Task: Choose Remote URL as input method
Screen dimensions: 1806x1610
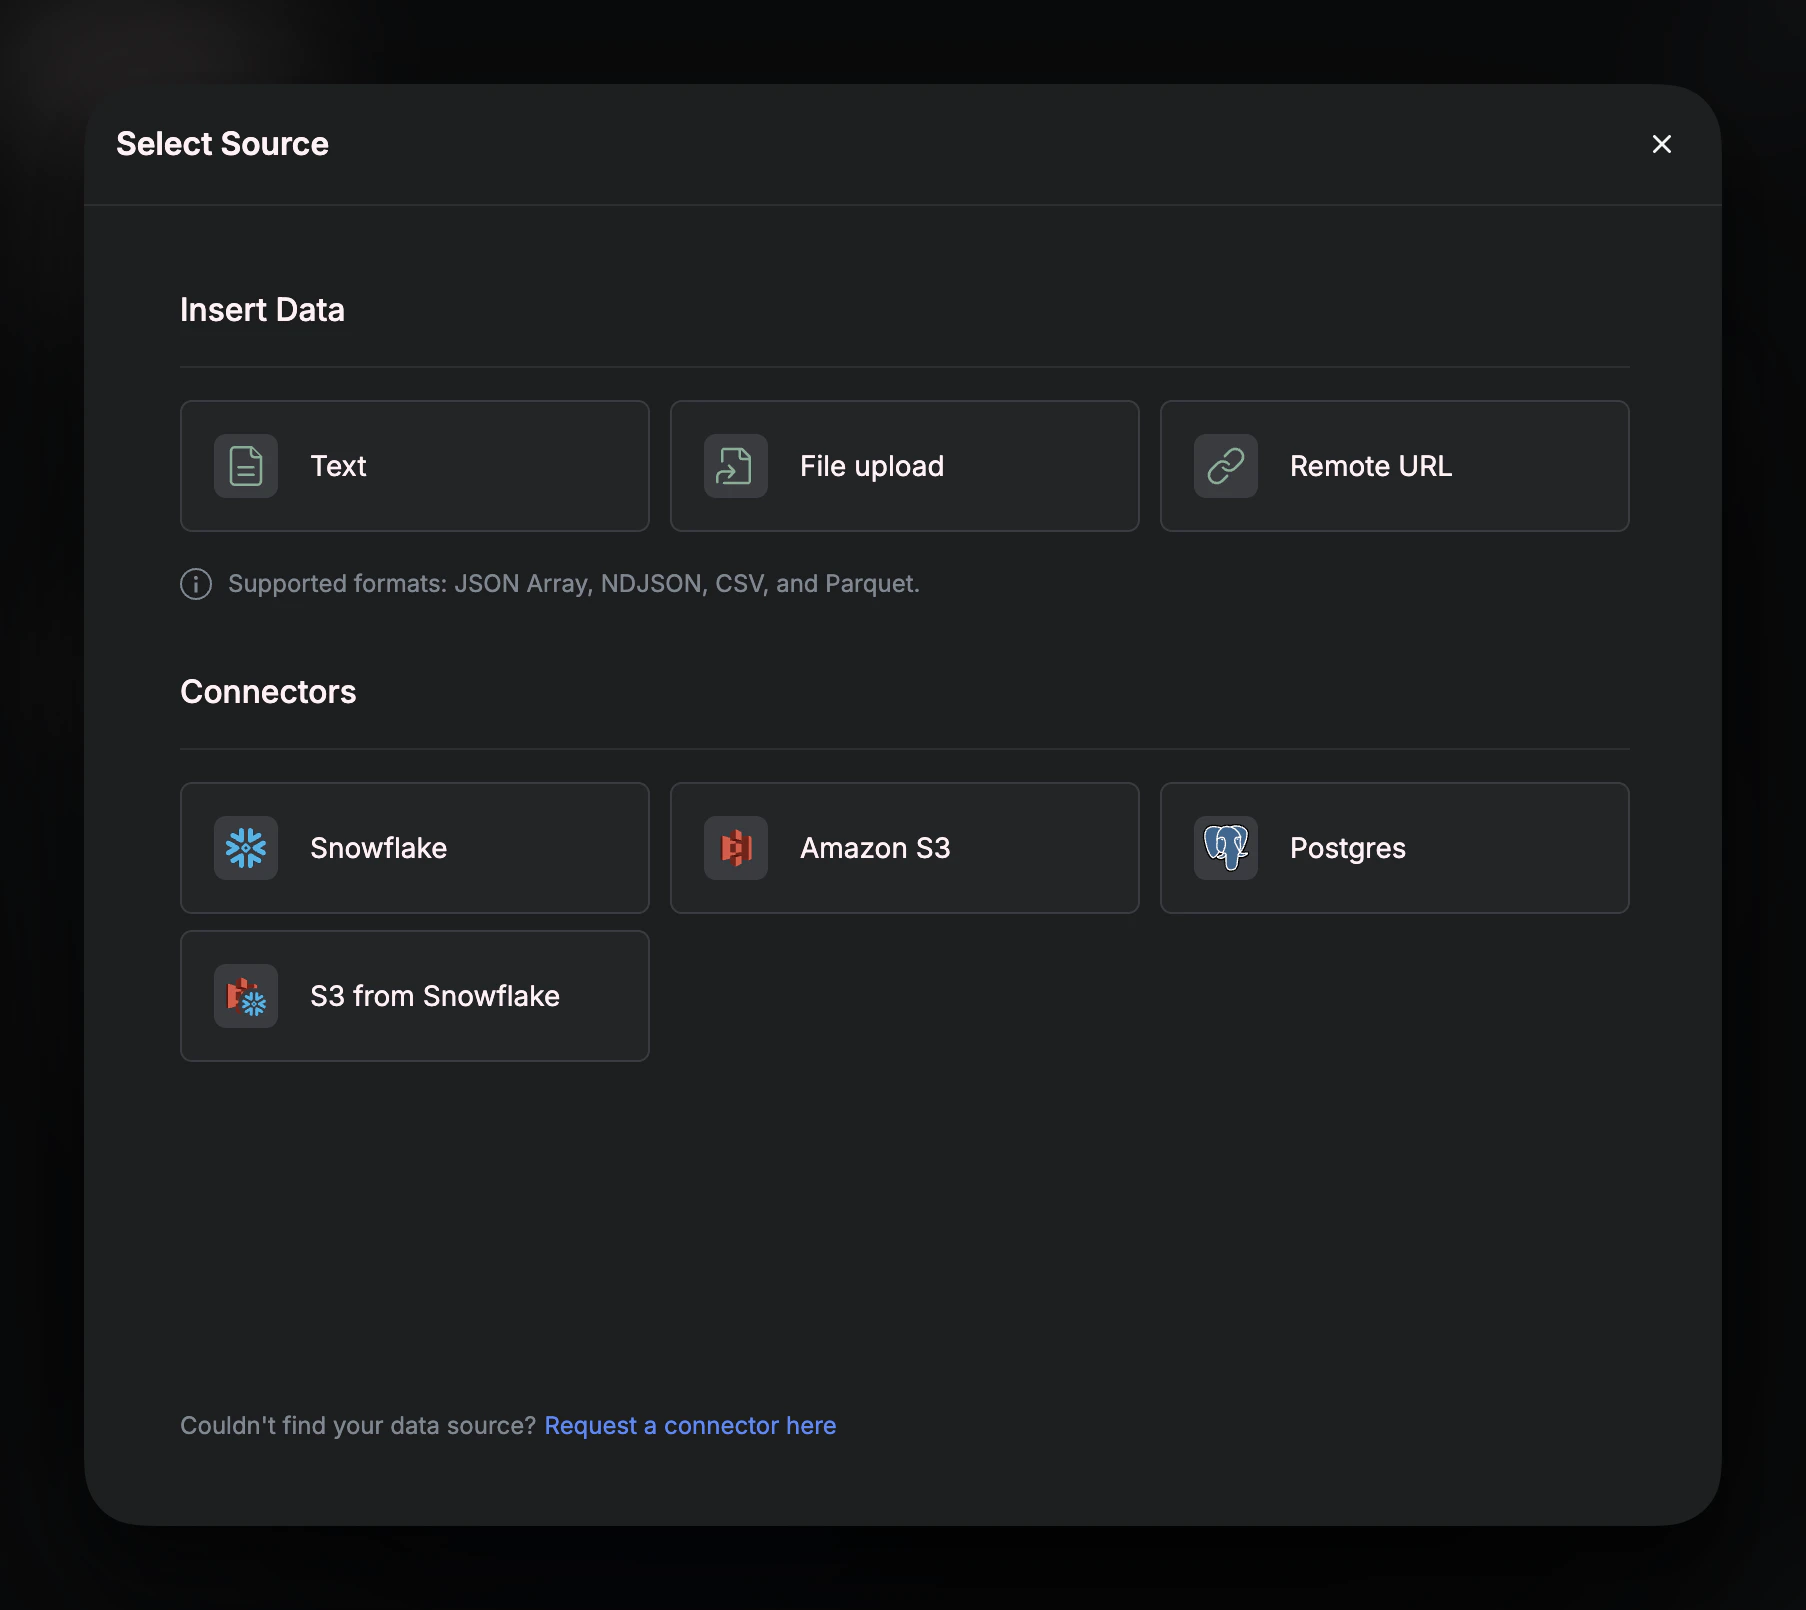Action: (1394, 465)
